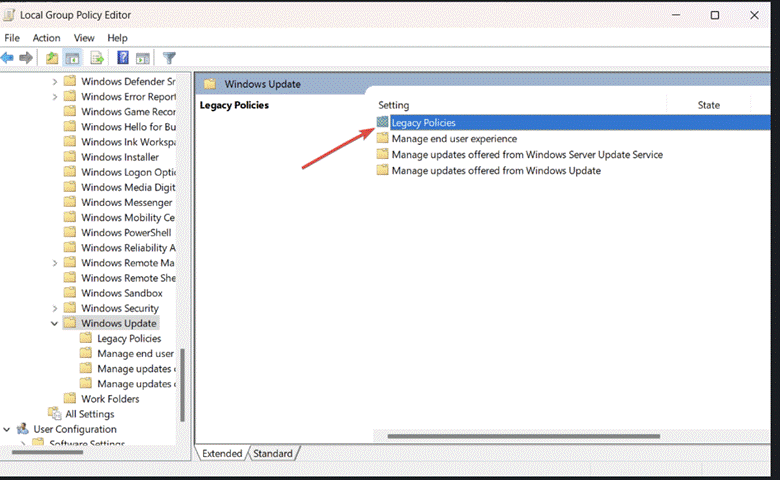Screen dimensions: 780x480
Task: Select Windows Media Digital Rights tree item
Action: [128, 187]
